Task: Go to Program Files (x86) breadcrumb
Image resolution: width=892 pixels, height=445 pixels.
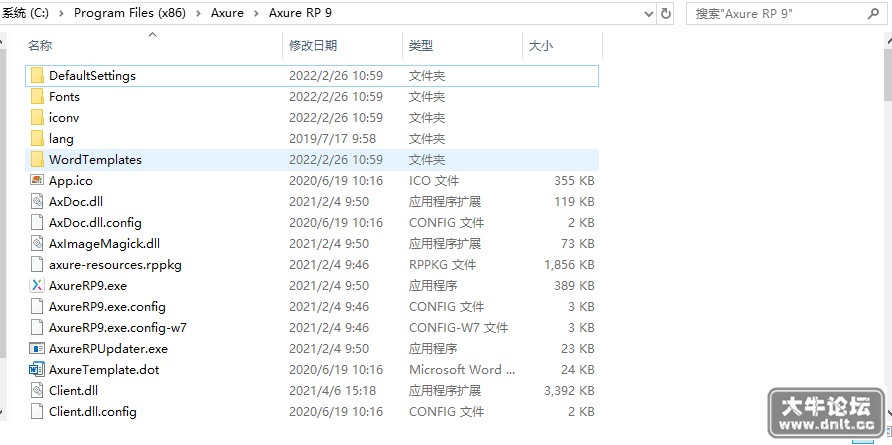Action: (130, 13)
